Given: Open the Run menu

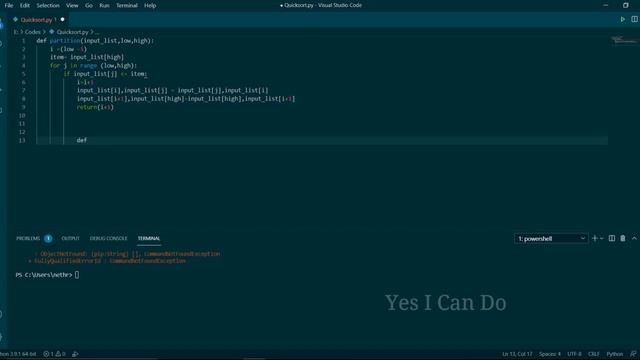Looking at the screenshot, I should [x=104, y=5].
